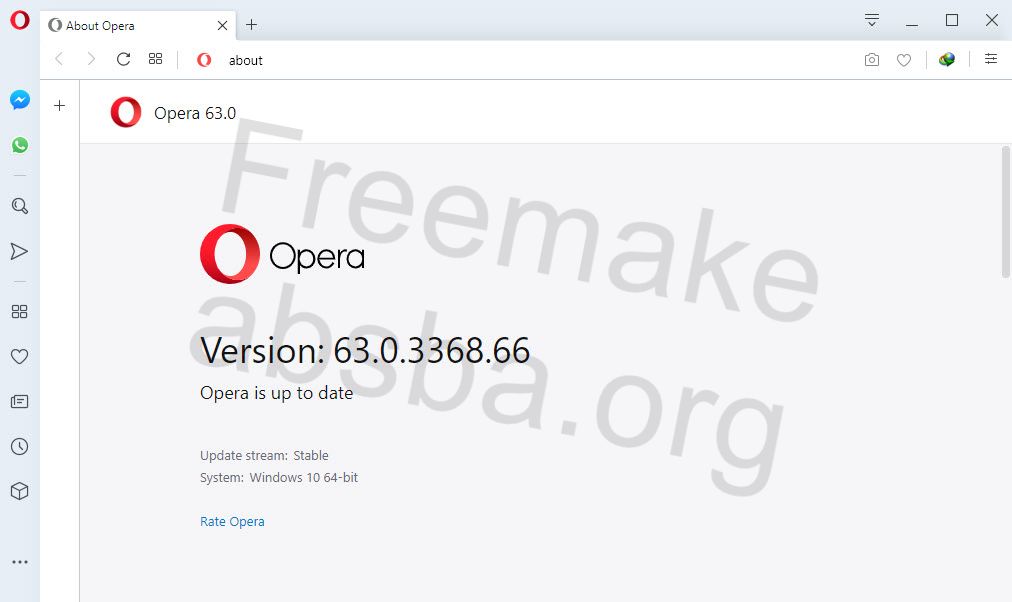Open WhatsApp in the sidebar
The image size is (1012, 602).
[x=20, y=145]
